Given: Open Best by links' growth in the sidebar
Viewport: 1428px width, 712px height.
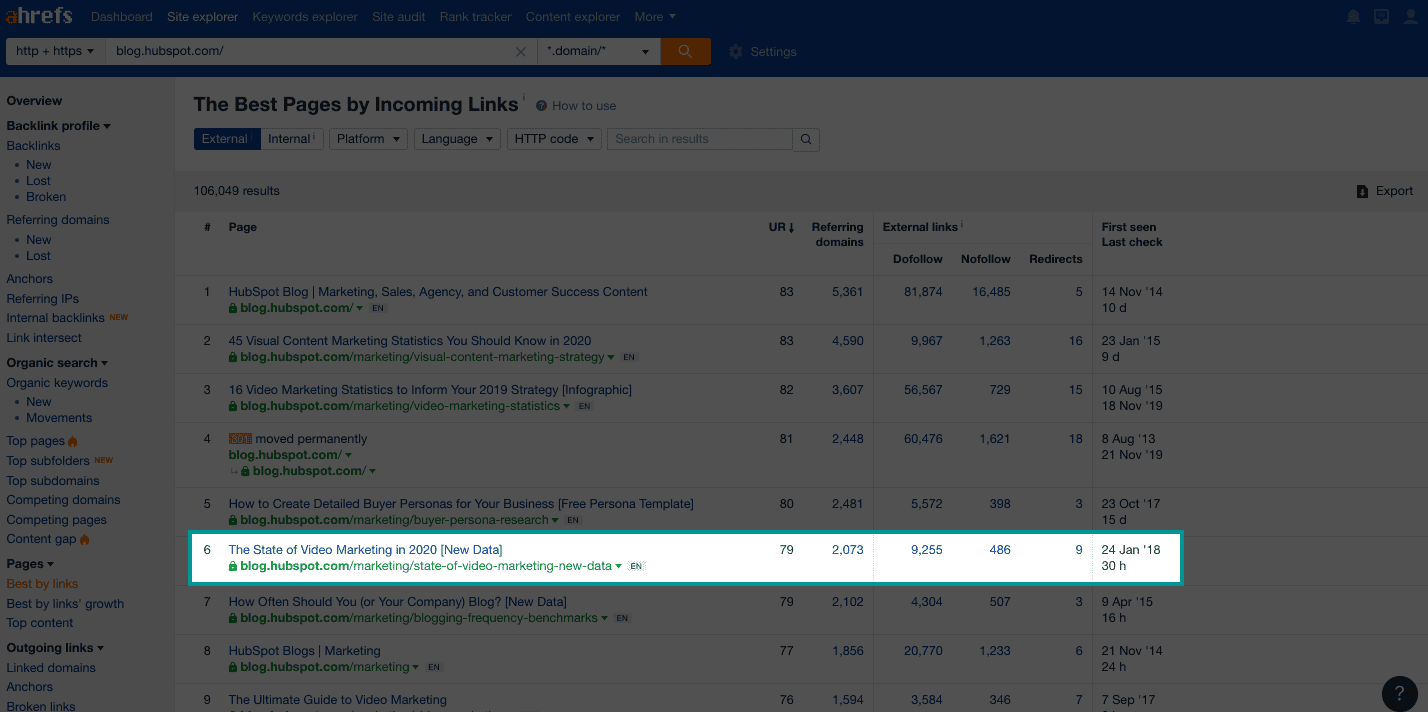Looking at the screenshot, I should (x=65, y=604).
